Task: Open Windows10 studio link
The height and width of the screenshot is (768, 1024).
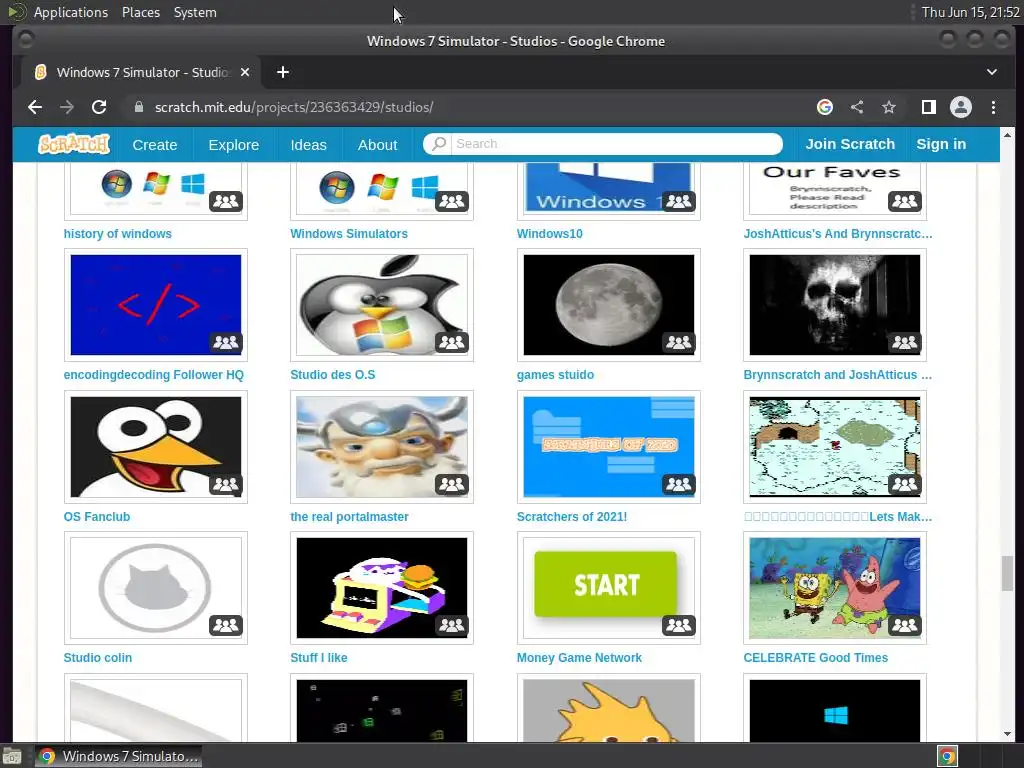Action: point(549,234)
